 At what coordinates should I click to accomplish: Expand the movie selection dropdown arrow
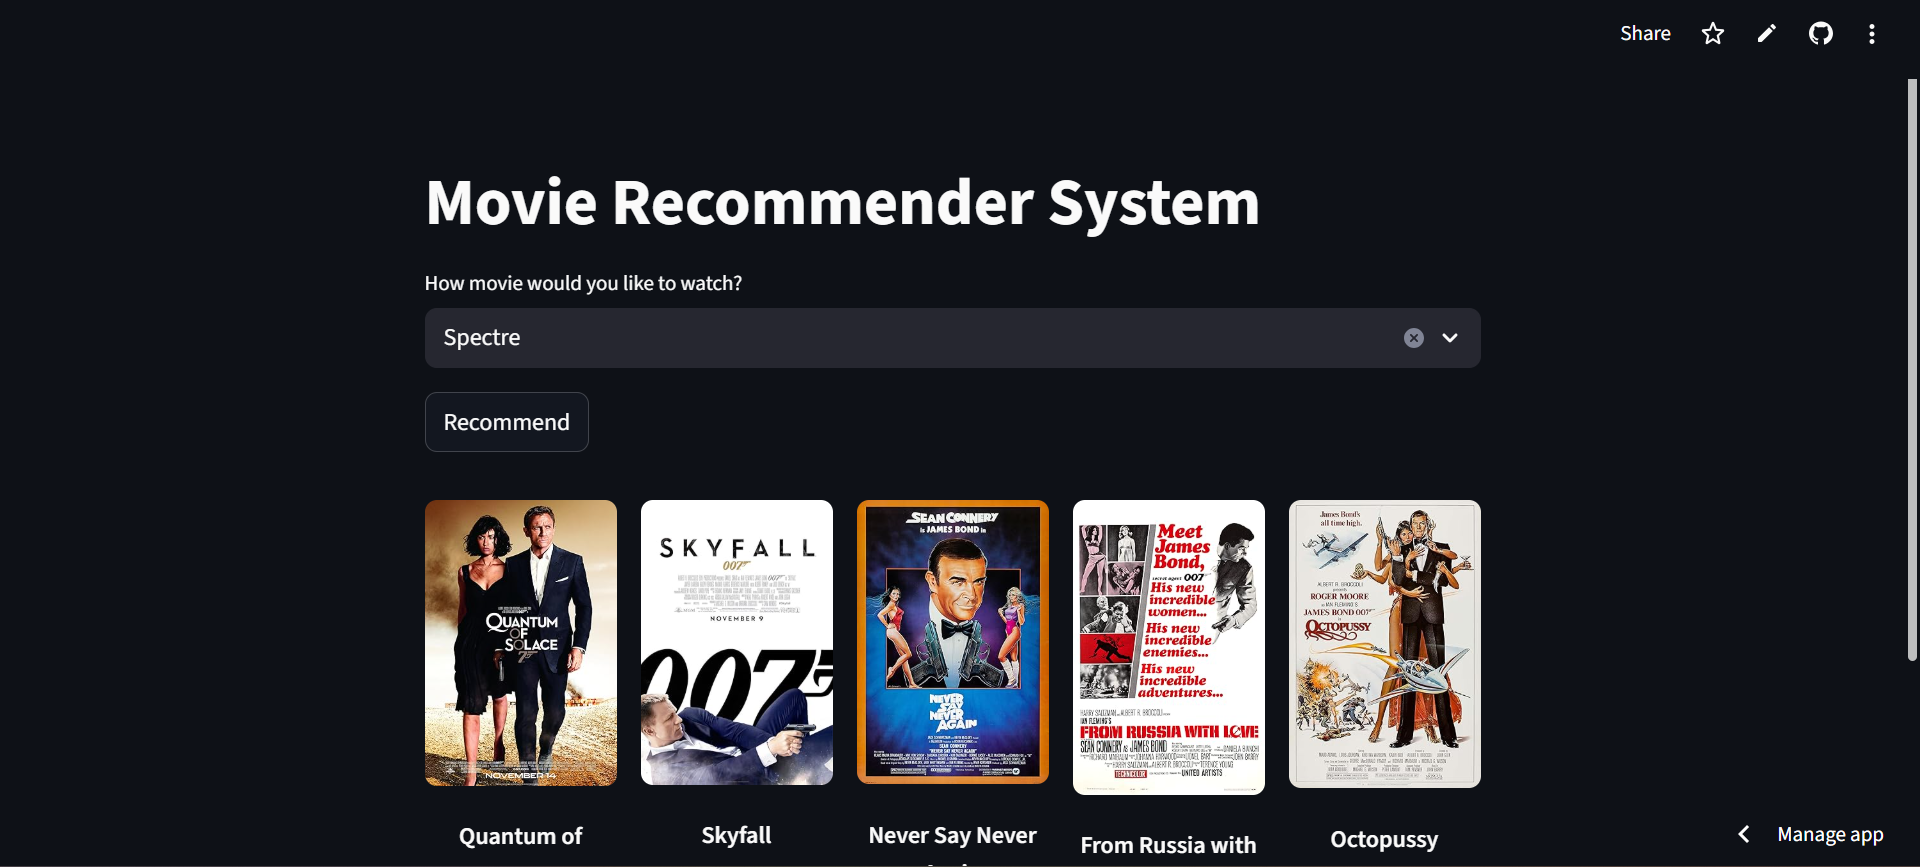pos(1450,338)
